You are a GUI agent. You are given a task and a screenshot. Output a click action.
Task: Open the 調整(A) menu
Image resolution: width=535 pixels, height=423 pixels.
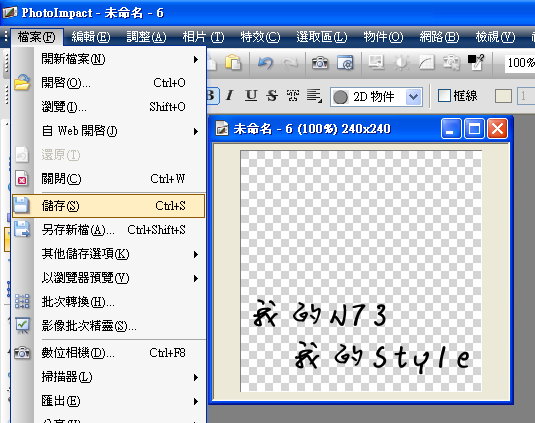coord(146,37)
